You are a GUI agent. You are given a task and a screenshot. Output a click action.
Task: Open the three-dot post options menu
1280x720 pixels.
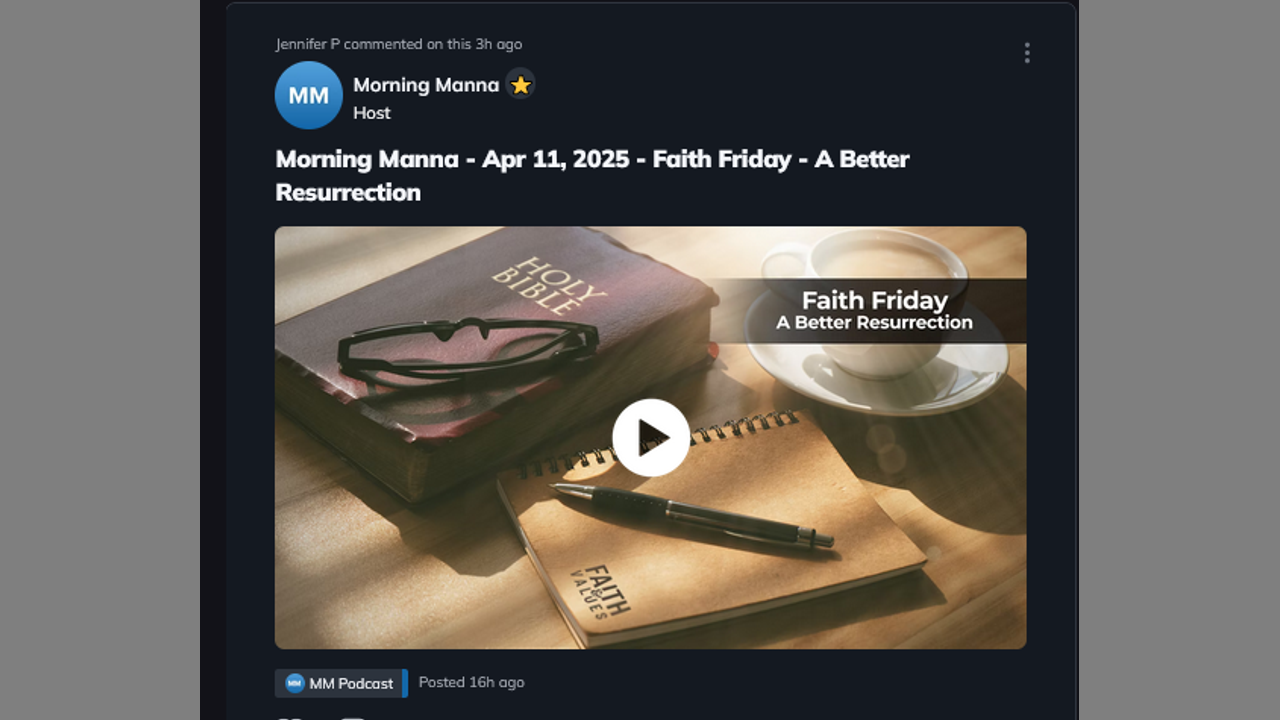click(x=1026, y=53)
